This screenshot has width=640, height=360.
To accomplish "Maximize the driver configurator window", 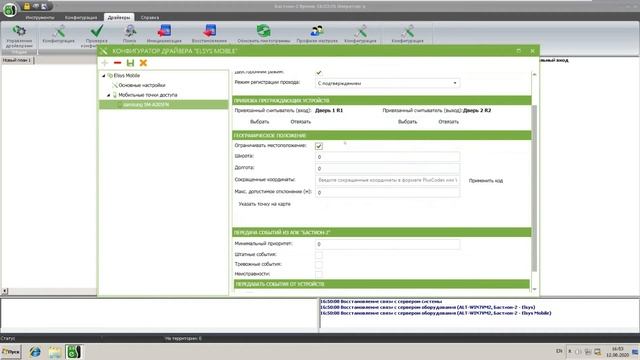I will 518,51.
